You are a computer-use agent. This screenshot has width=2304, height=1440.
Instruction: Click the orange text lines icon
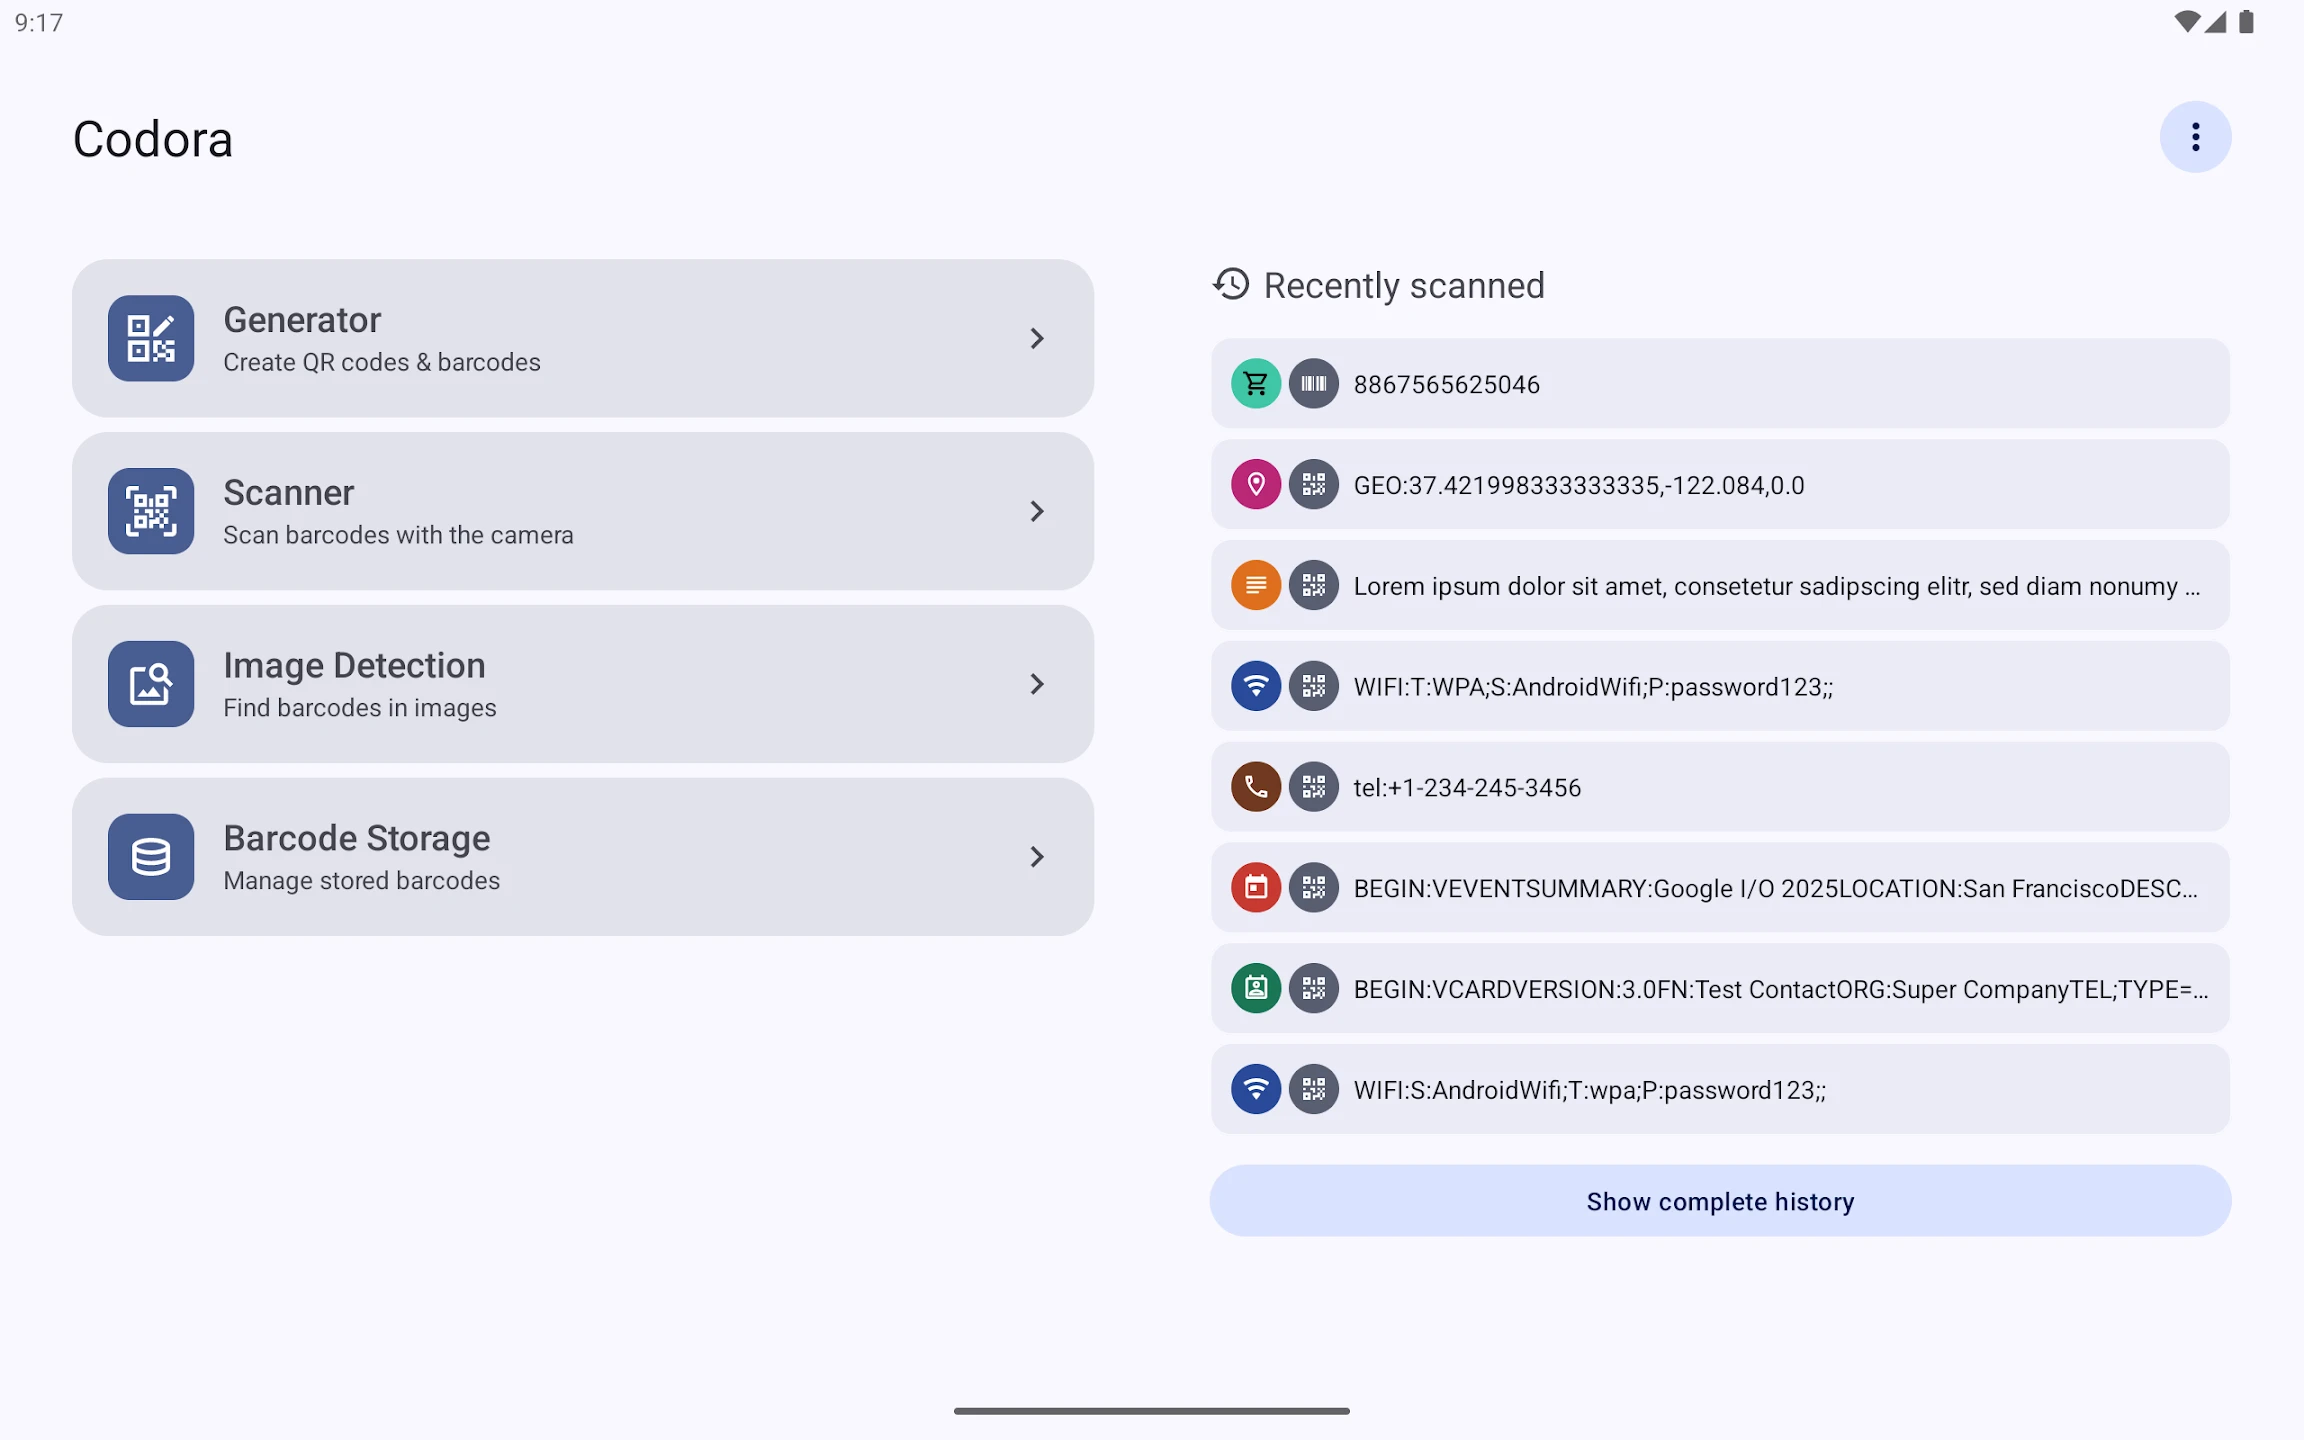click(x=1256, y=586)
